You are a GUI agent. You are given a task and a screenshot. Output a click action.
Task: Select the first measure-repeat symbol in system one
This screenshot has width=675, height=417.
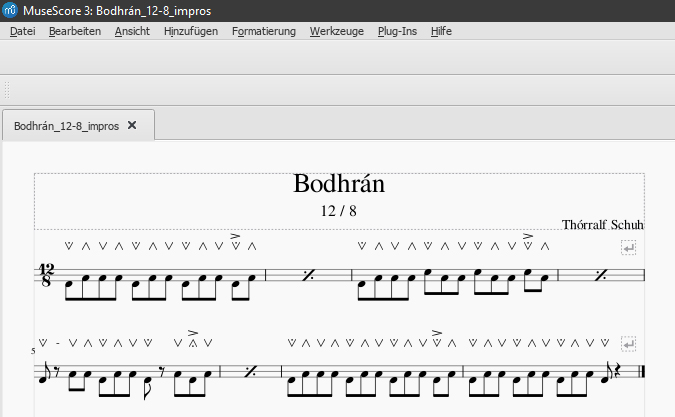pyautogui.click(x=308, y=276)
